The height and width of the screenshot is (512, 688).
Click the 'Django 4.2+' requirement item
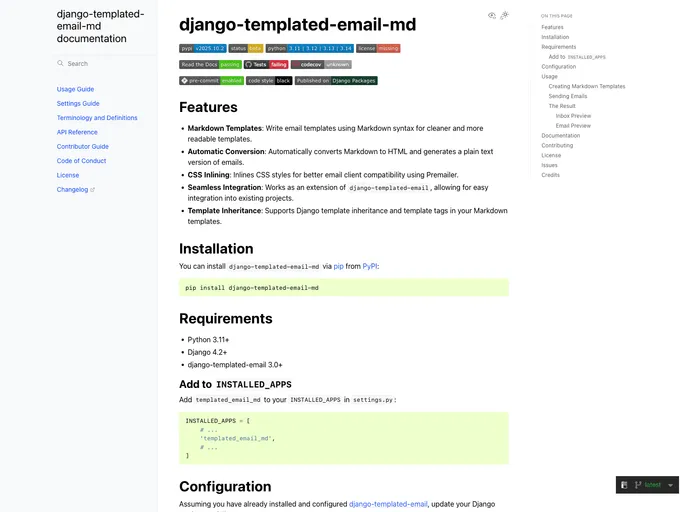click(x=207, y=352)
